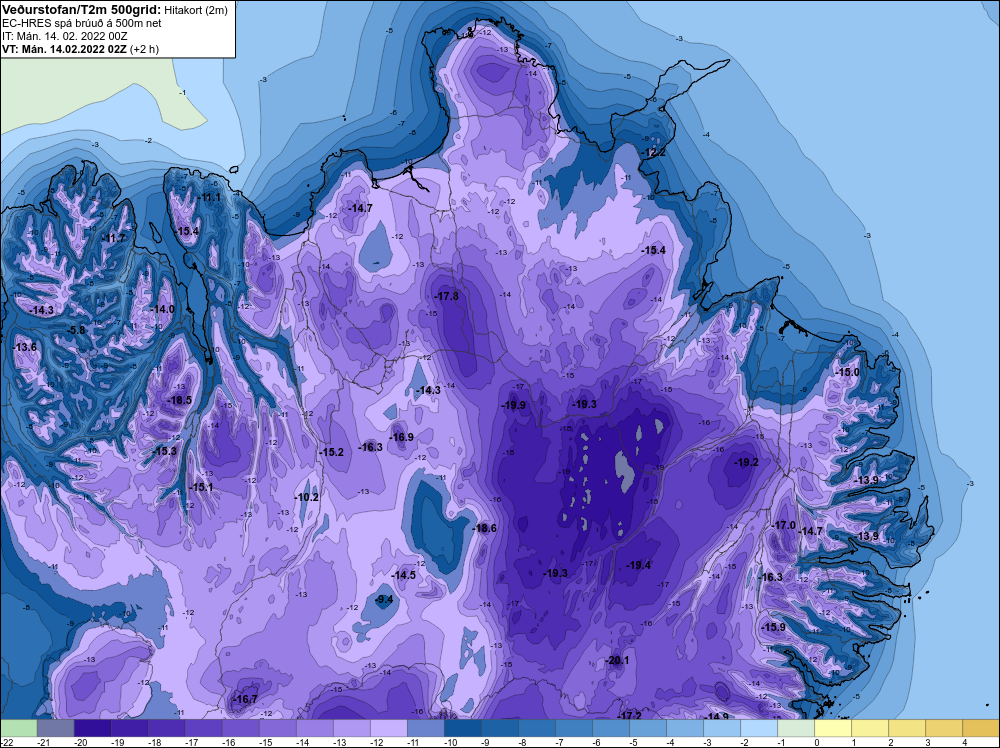Click the 0 legend color swatch
Image resolution: width=1000 pixels, height=748 pixels.
(x=832, y=728)
